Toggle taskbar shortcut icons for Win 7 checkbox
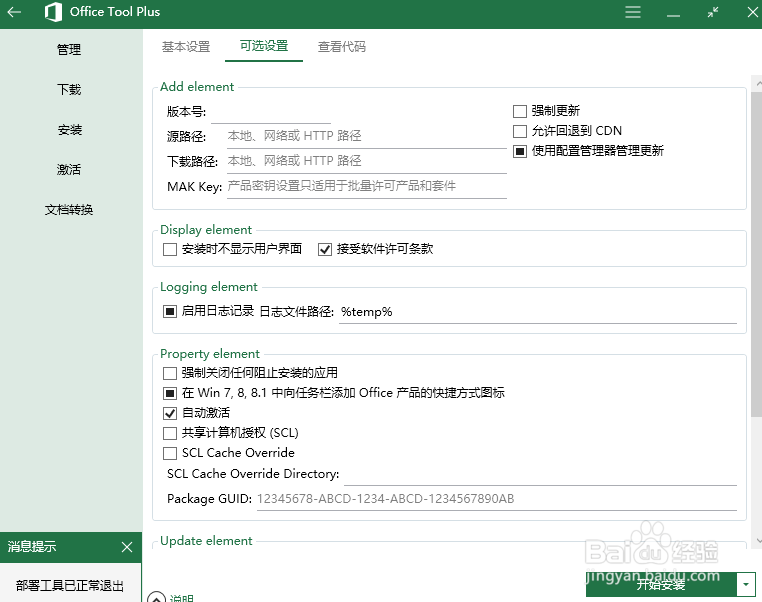 pos(170,393)
